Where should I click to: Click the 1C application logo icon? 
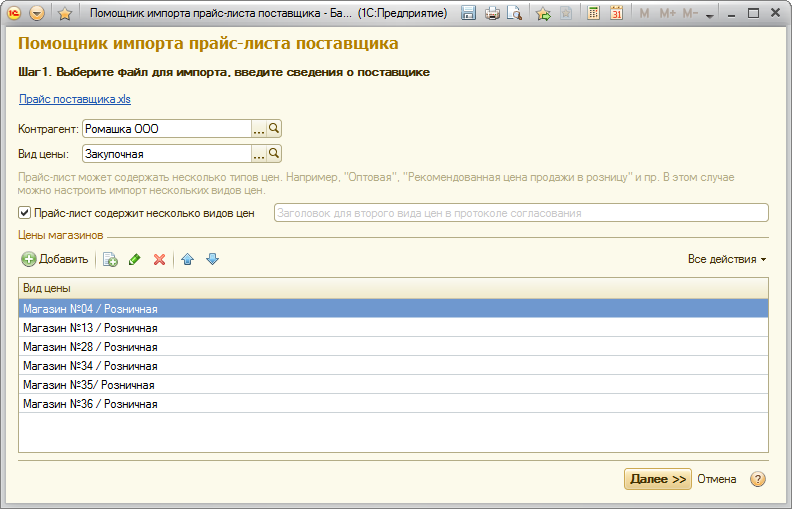point(14,13)
